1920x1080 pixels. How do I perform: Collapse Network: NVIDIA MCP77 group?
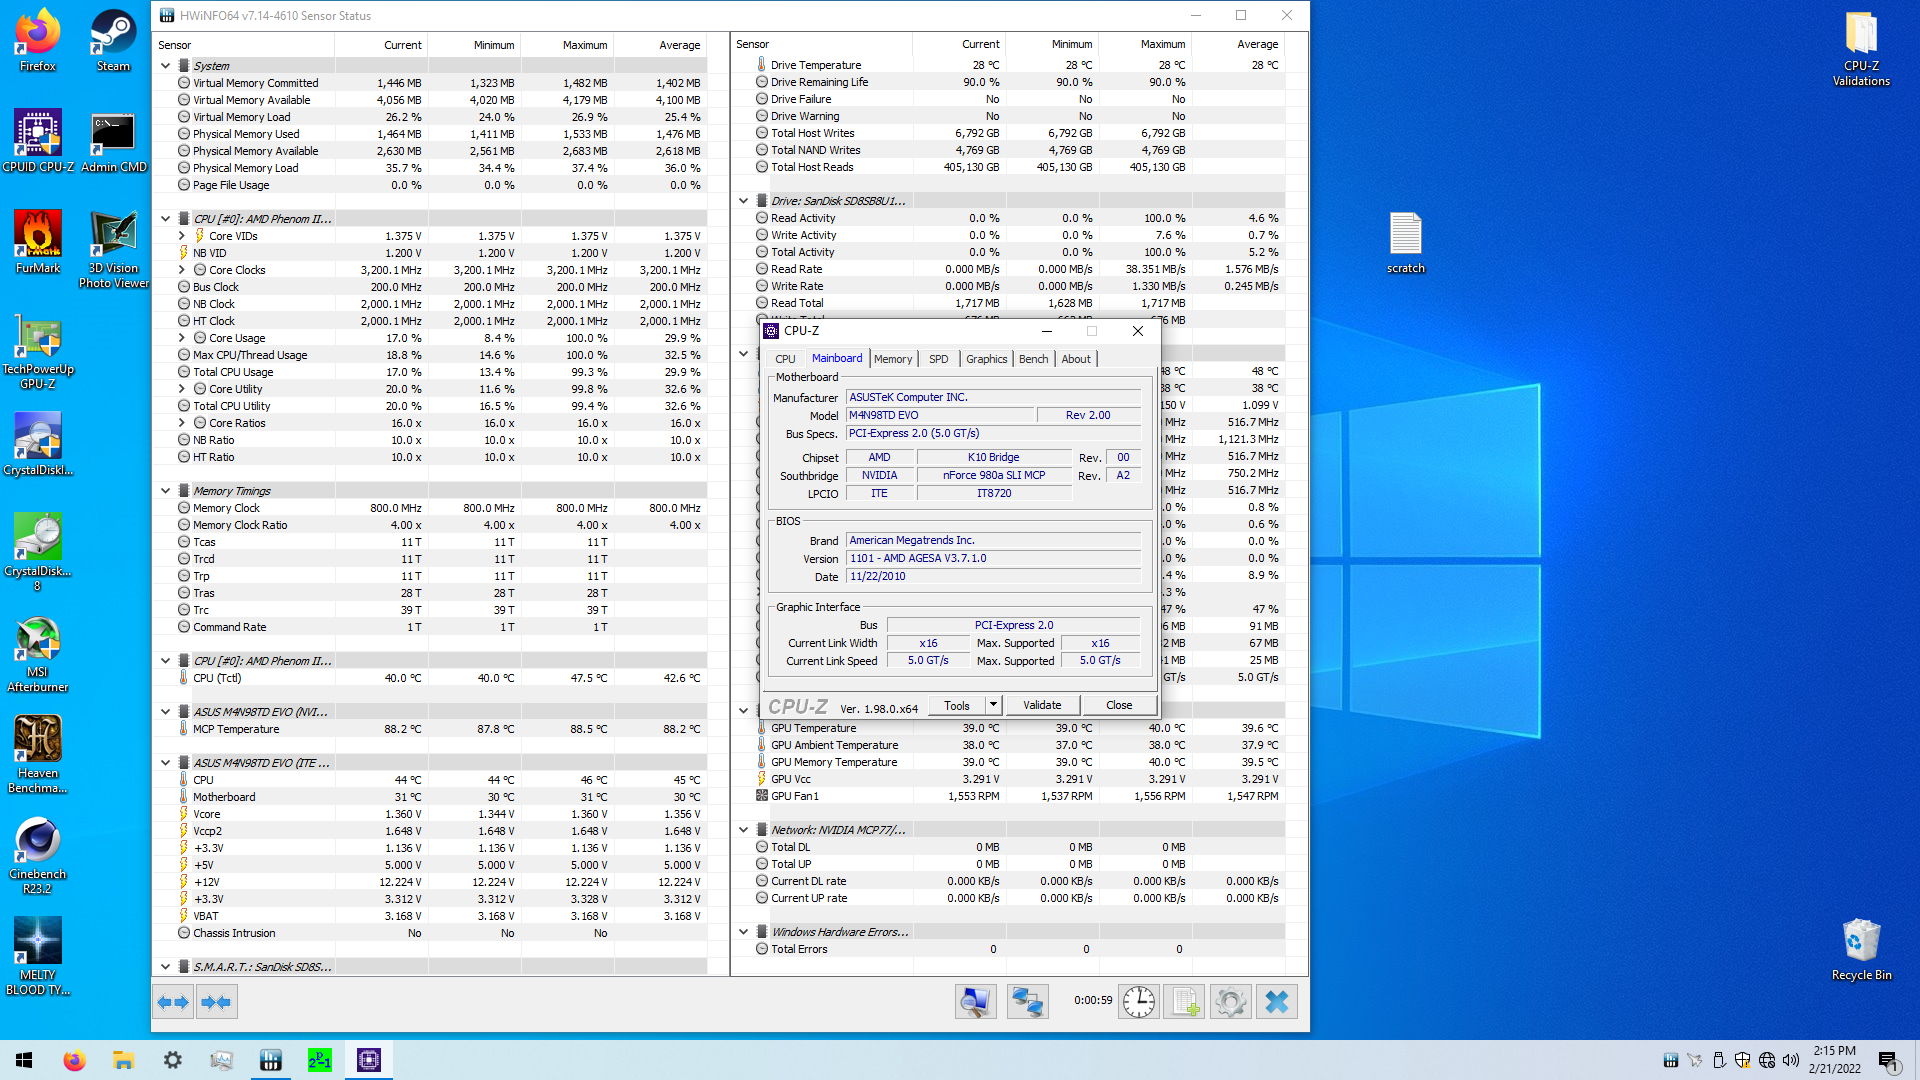743,830
